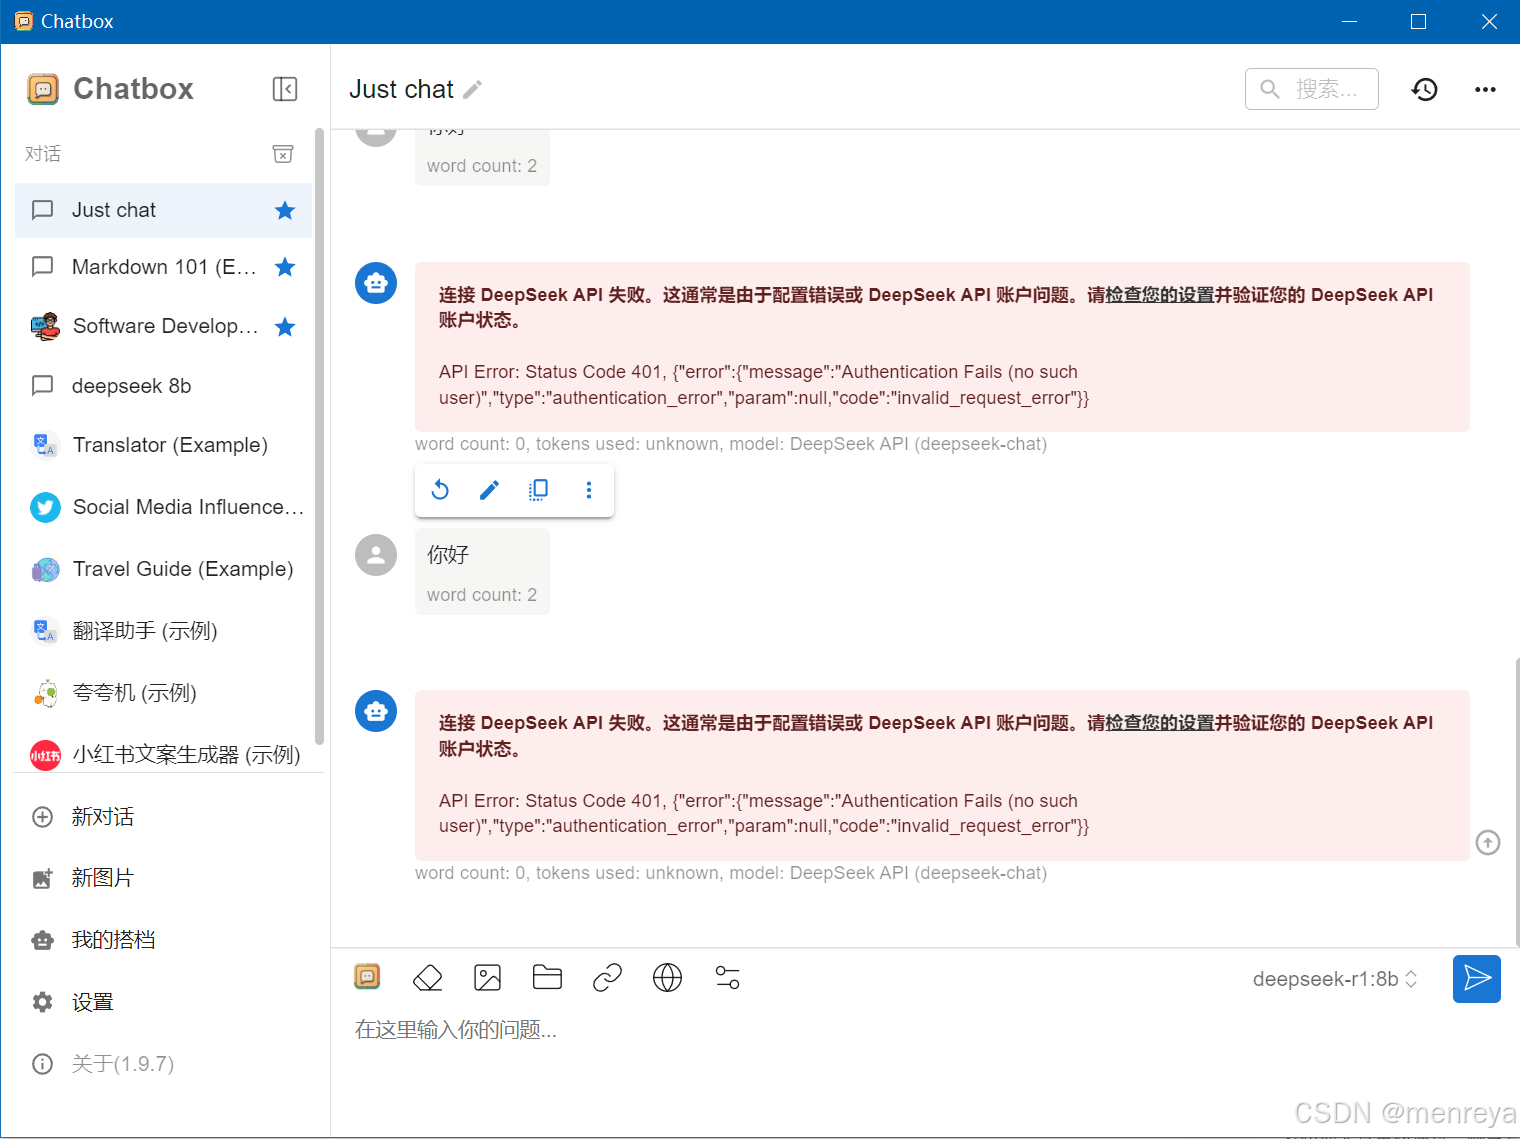Image resolution: width=1520 pixels, height=1139 pixels.
Task: Unstar the Software Developer conversation
Action: (285, 327)
